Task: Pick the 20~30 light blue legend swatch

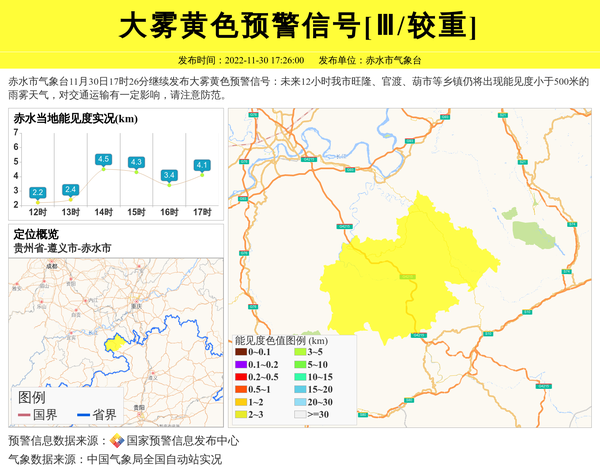Action: coord(300,401)
